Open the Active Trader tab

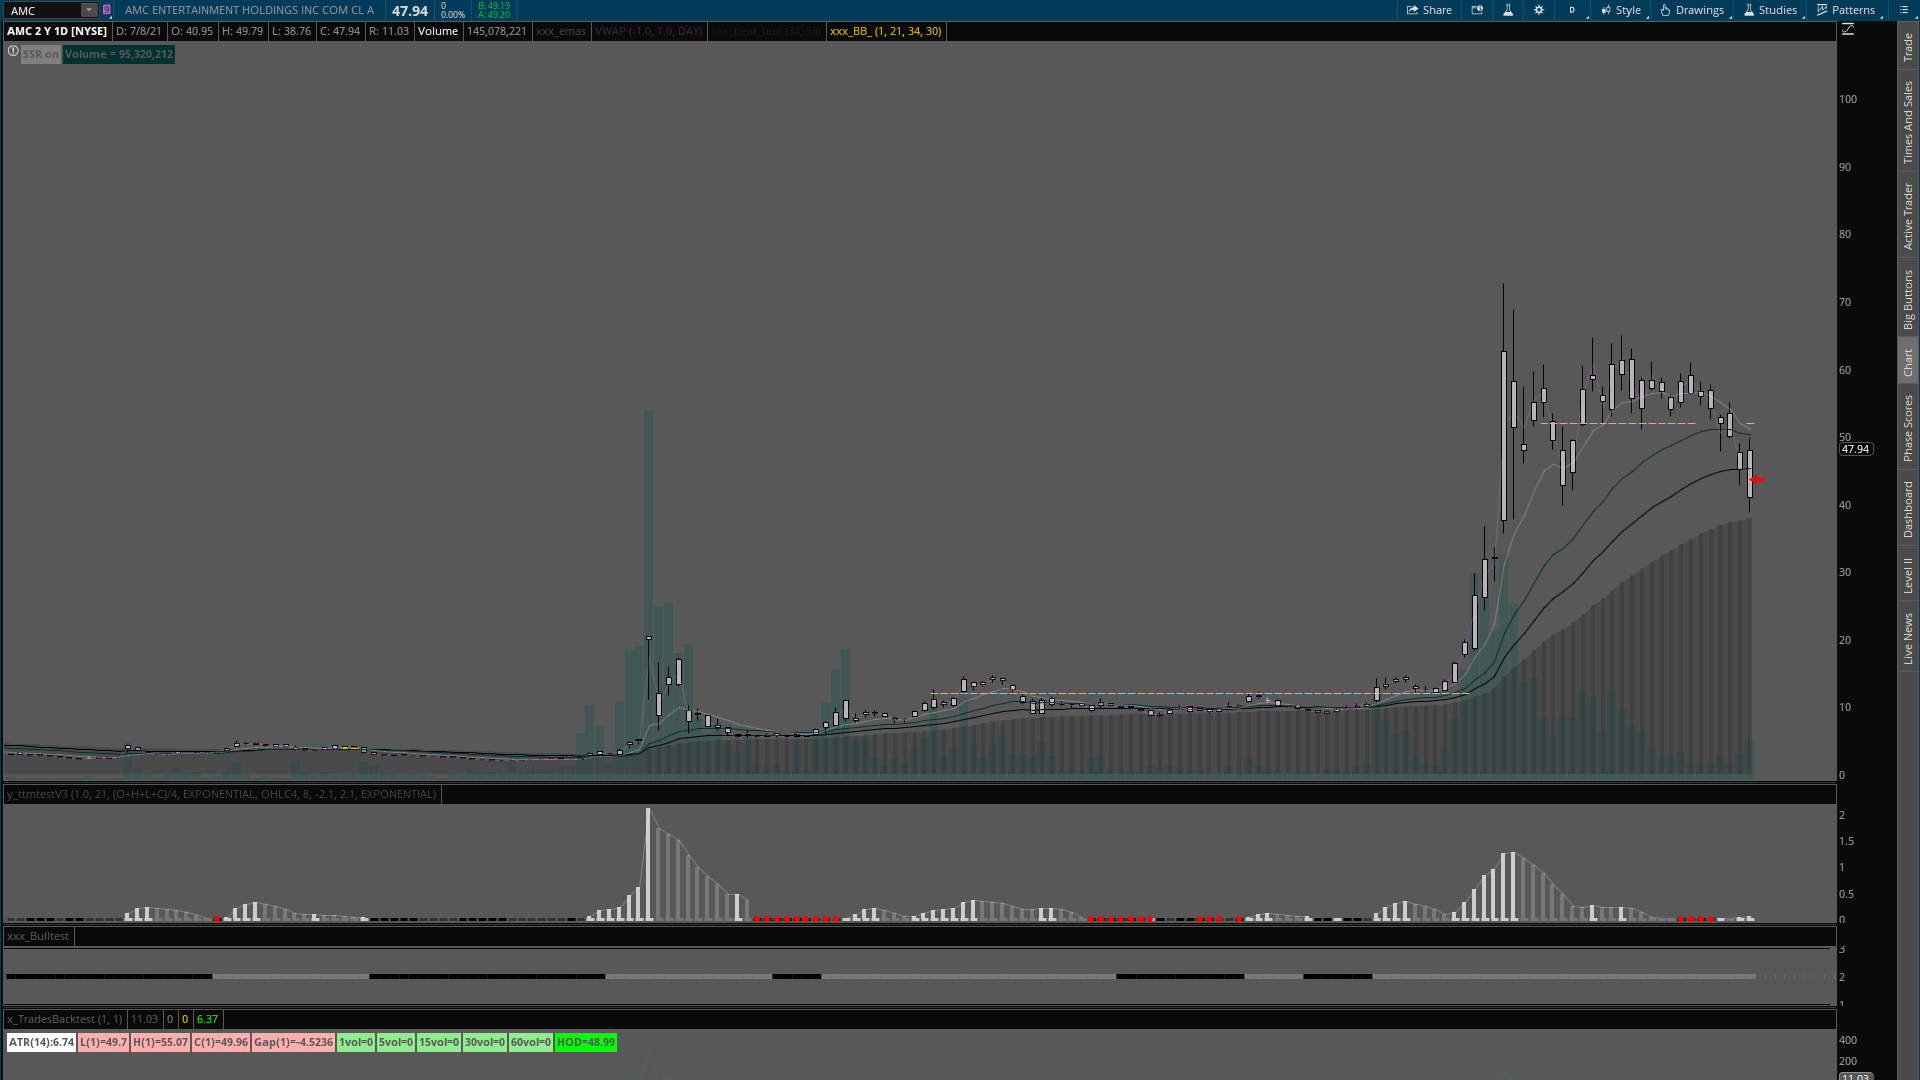pos(1908,216)
